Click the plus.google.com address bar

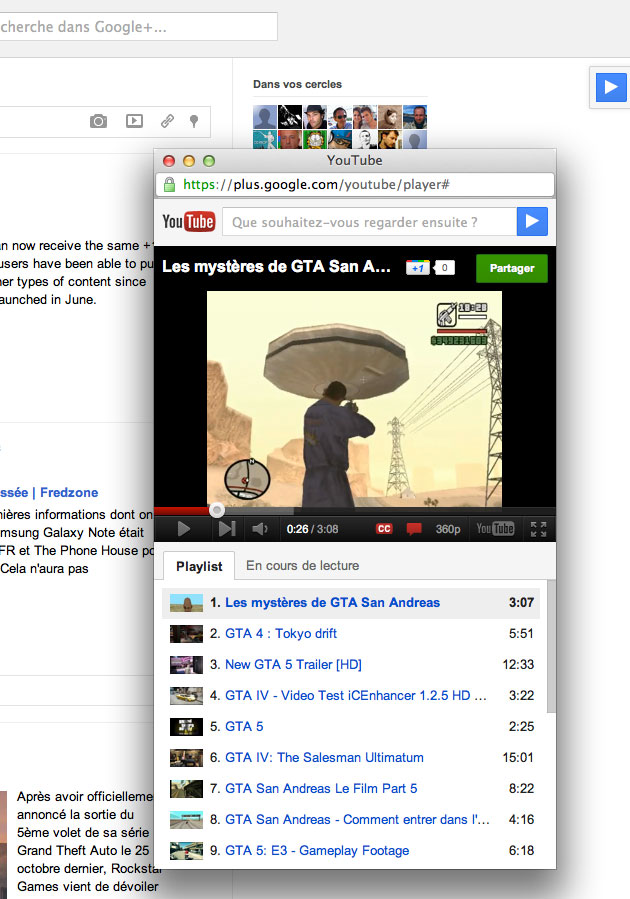click(x=355, y=184)
